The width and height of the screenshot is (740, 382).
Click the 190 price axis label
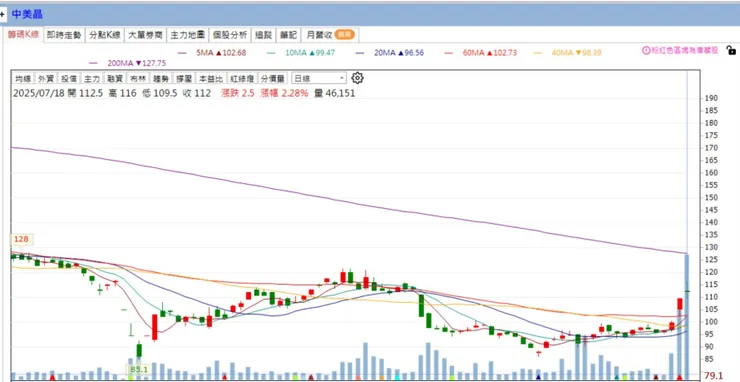point(711,98)
